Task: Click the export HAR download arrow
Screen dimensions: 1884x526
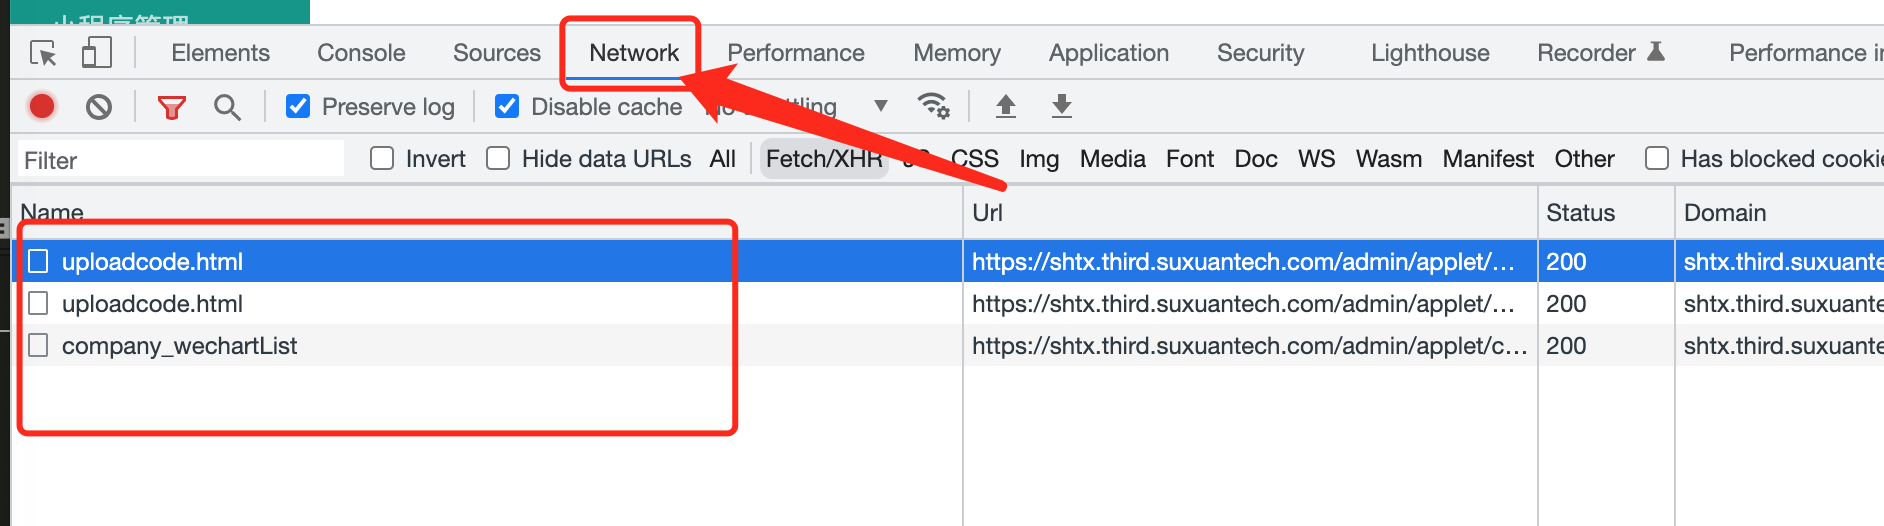Action: pos(1062,106)
